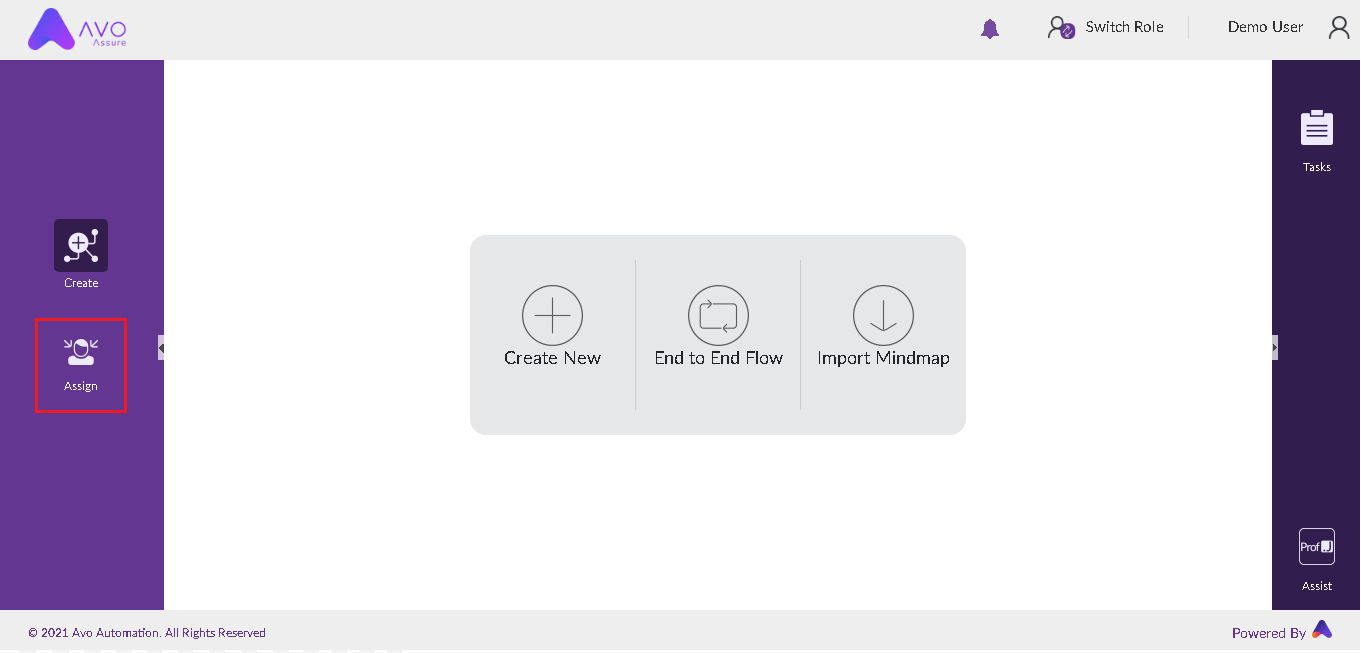This screenshot has width=1361, height=653.
Task: Click the Avo Assure logo
Action: [77, 29]
